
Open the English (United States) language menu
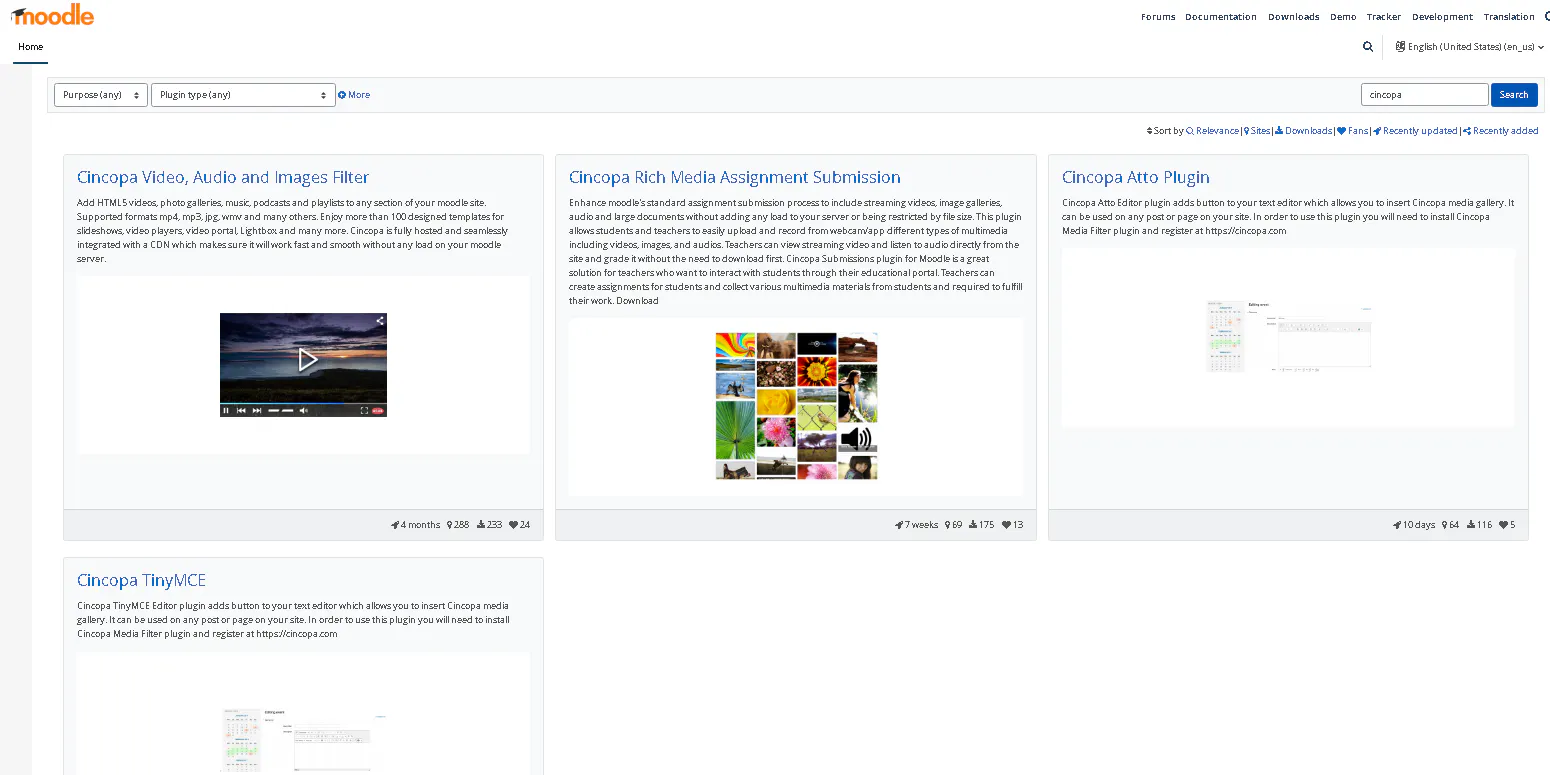click(x=1470, y=46)
